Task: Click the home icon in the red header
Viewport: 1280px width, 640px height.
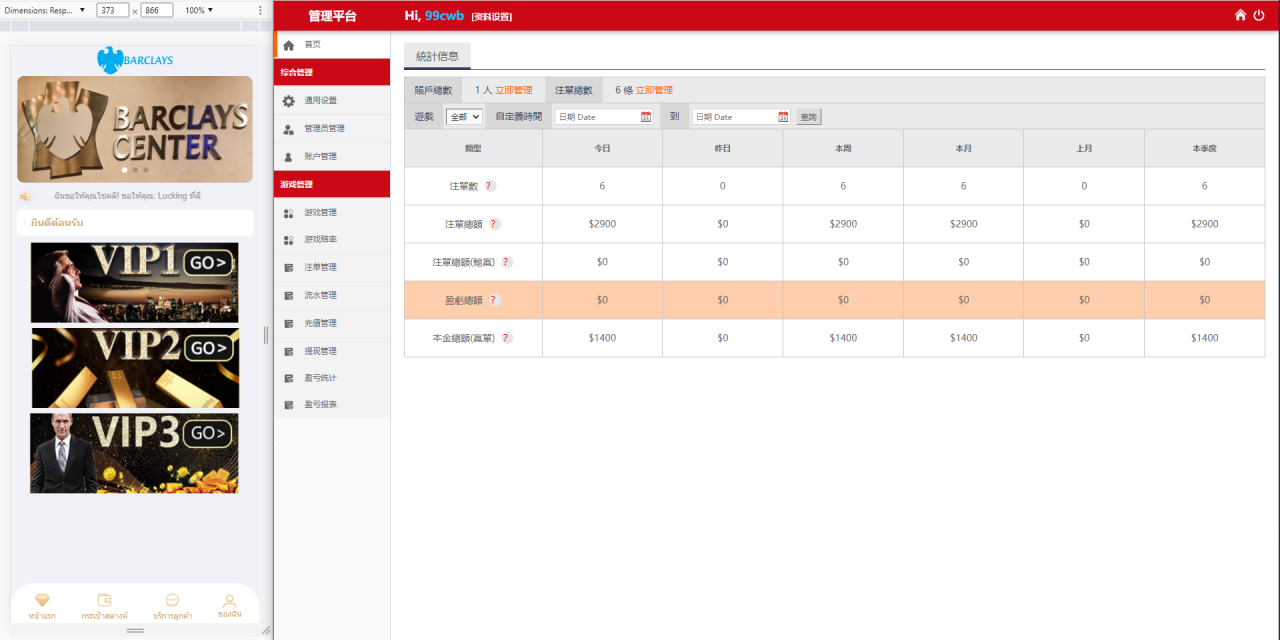Action: click(x=1241, y=15)
